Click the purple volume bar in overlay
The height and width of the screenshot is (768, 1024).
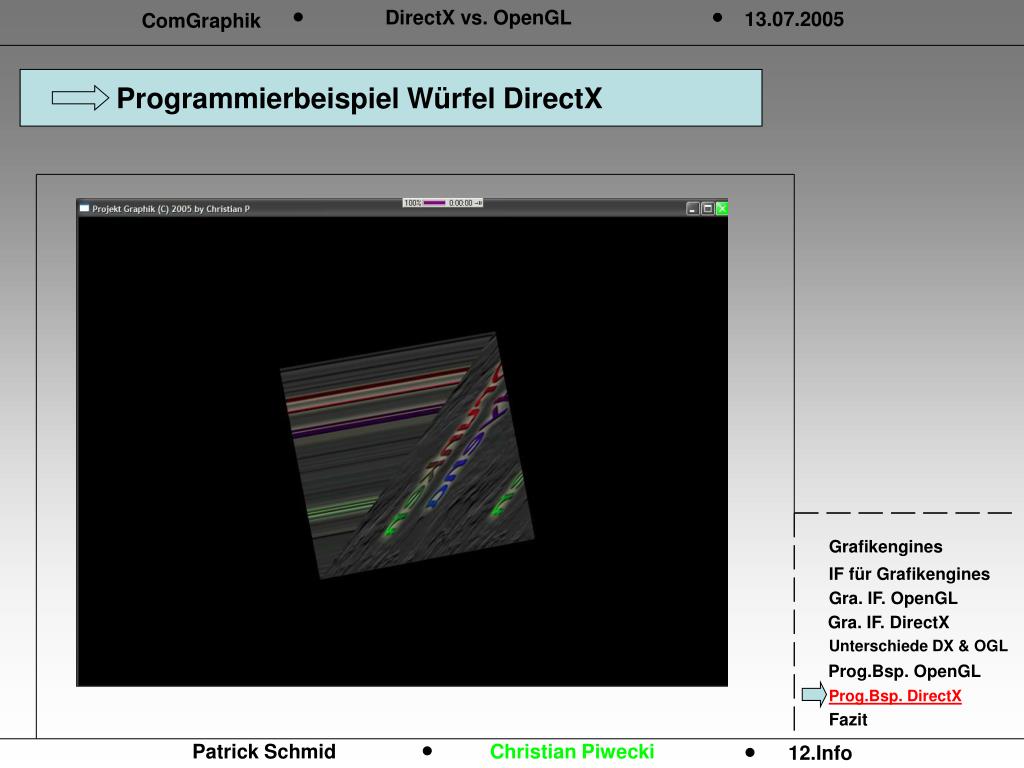pos(434,203)
